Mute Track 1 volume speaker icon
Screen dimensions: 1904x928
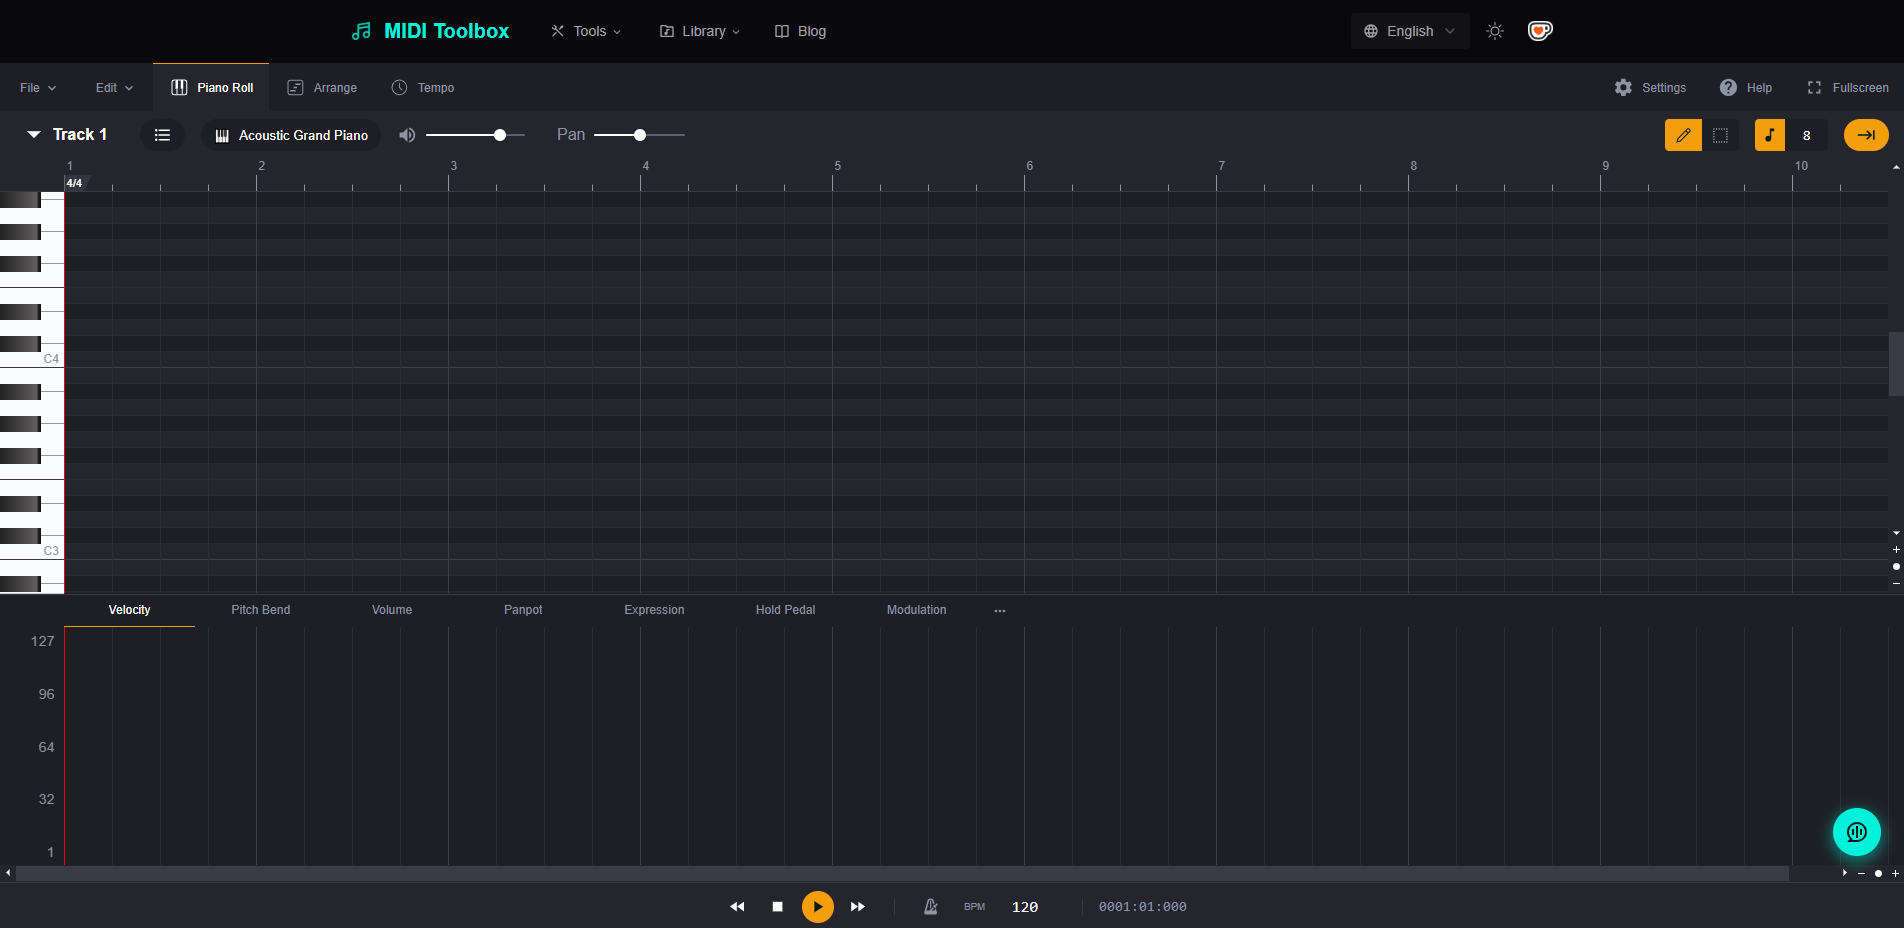coord(407,135)
